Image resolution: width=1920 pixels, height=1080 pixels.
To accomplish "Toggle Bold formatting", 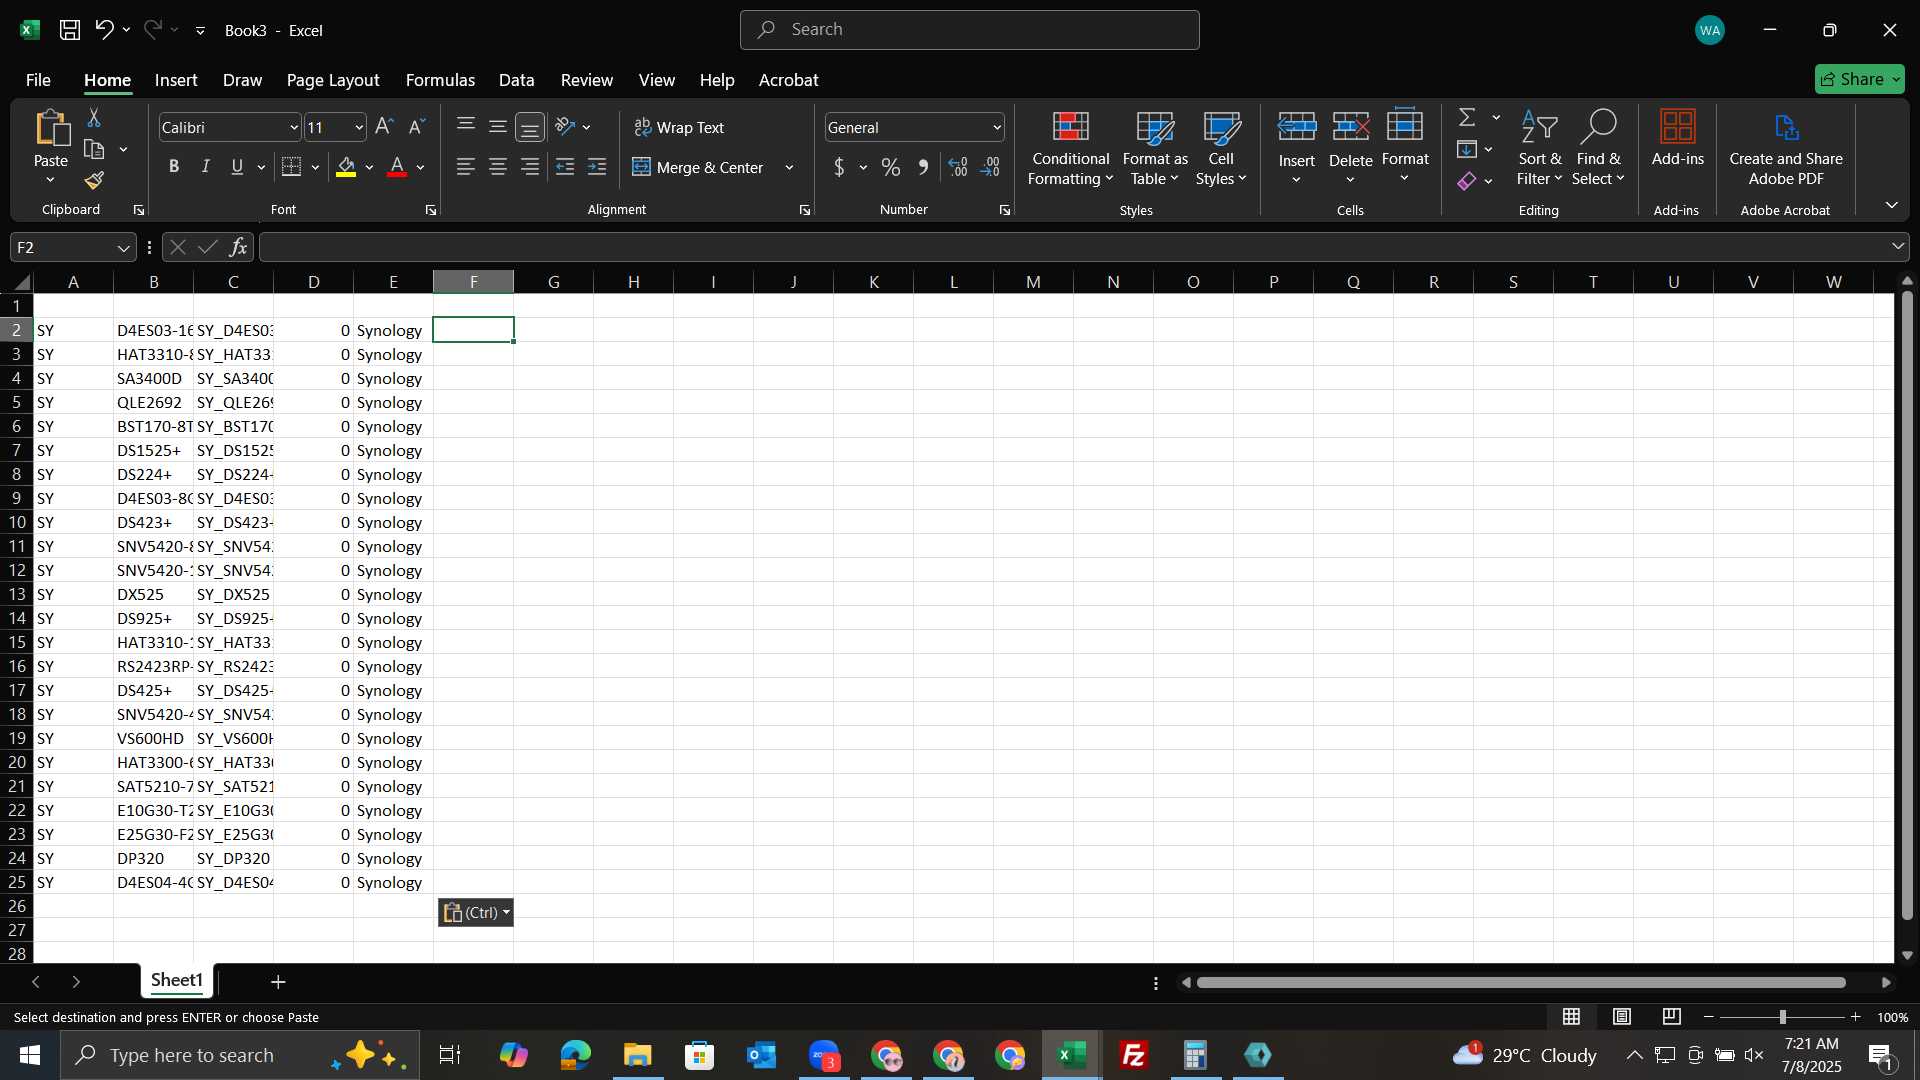I will click(174, 167).
